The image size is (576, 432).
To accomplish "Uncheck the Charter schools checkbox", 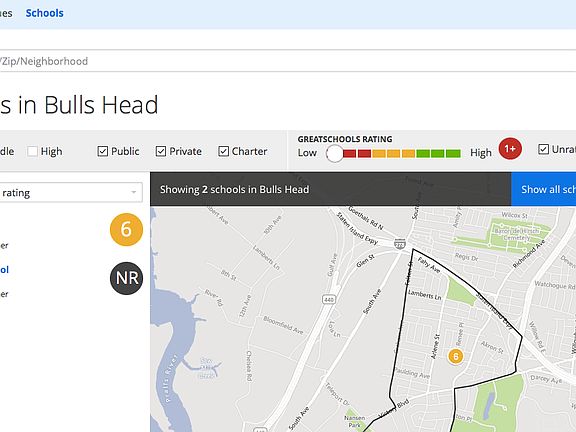I will pos(223,151).
